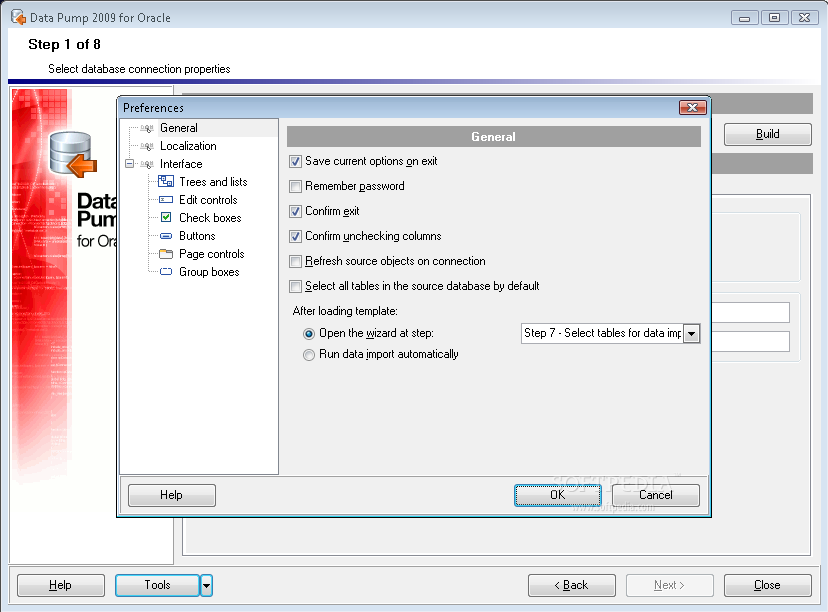The height and width of the screenshot is (612, 828).
Task: Click OK in Preferences dialog
Action: (x=558, y=495)
